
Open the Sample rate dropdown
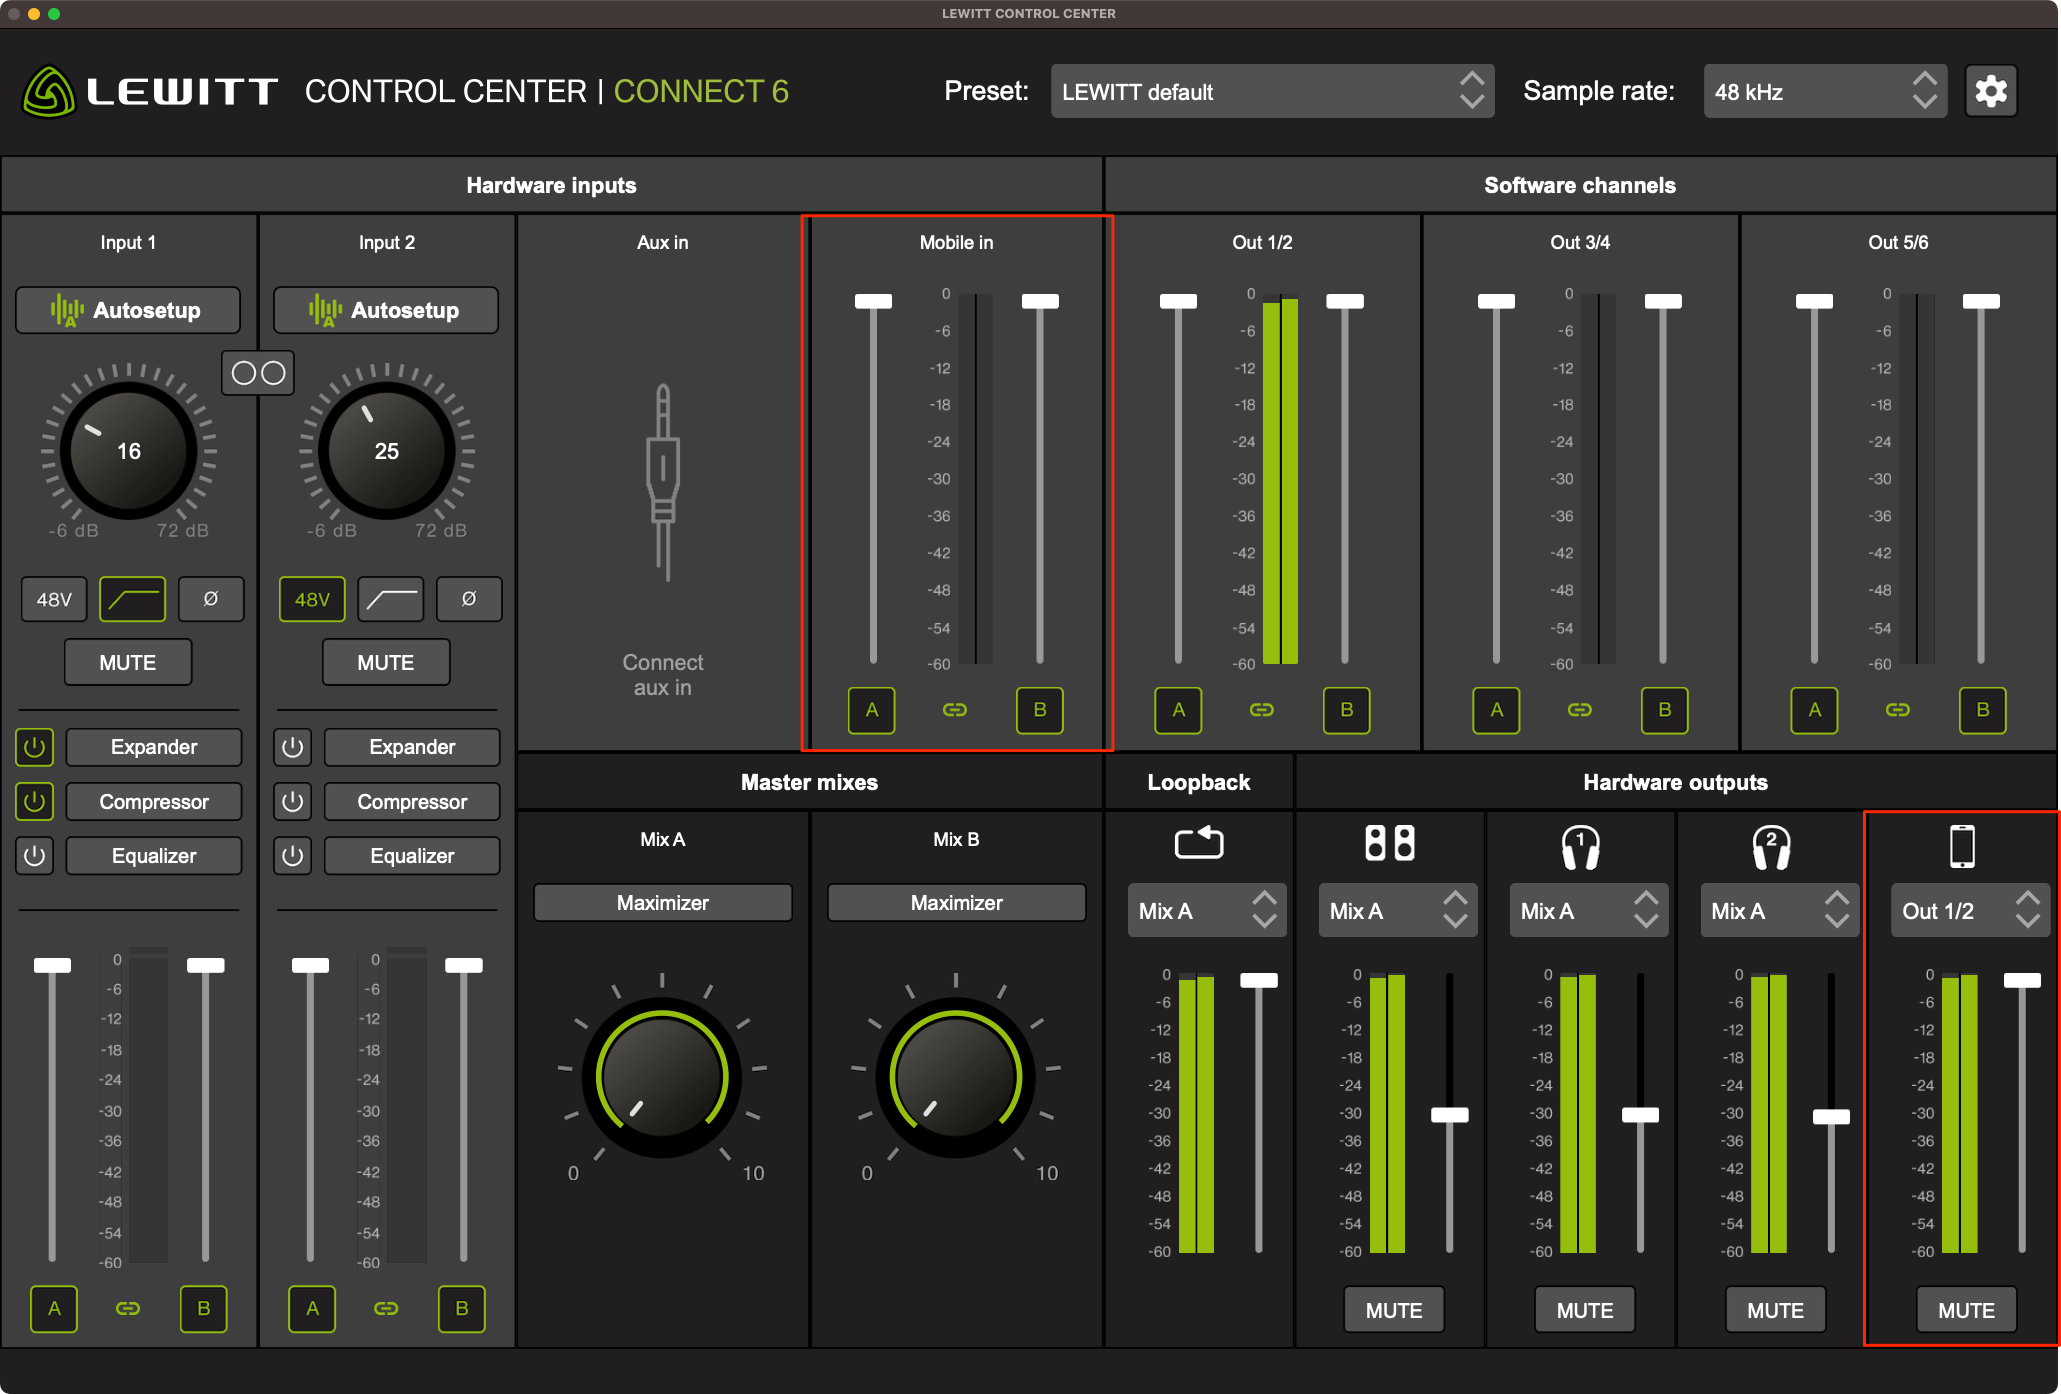1825,92
